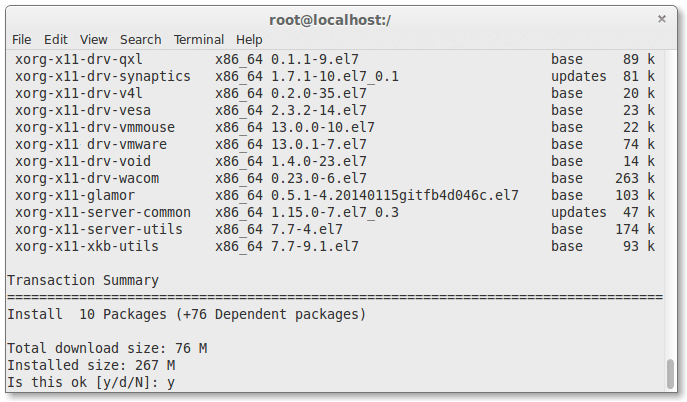
Task: Open the File menu
Action: 22,40
